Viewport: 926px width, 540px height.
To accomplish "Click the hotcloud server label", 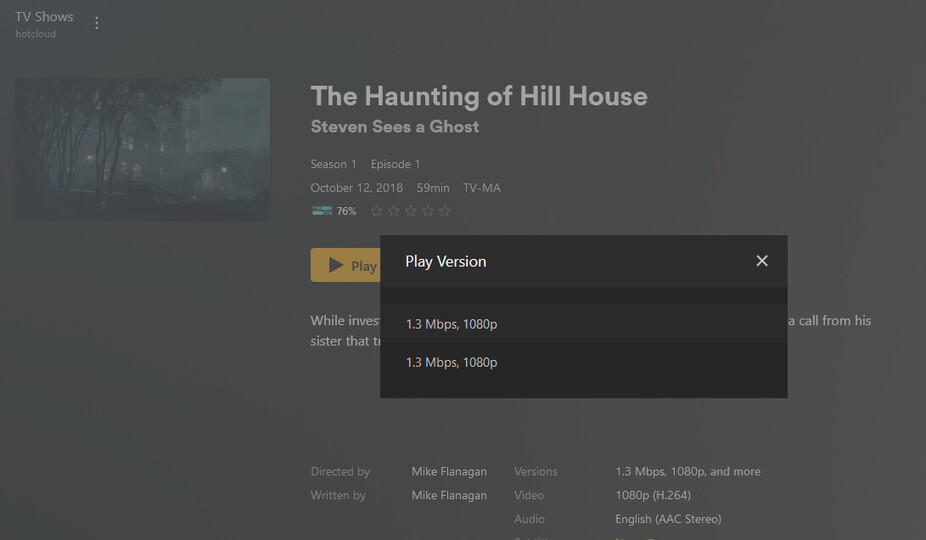I will pos(35,34).
